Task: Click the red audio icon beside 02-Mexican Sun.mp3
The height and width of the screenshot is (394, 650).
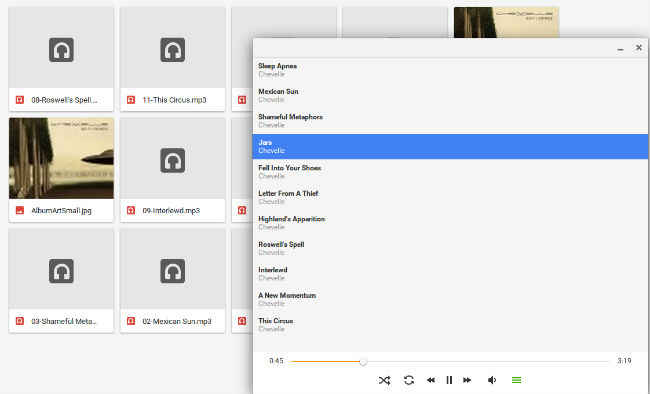Action: pos(131,321)
